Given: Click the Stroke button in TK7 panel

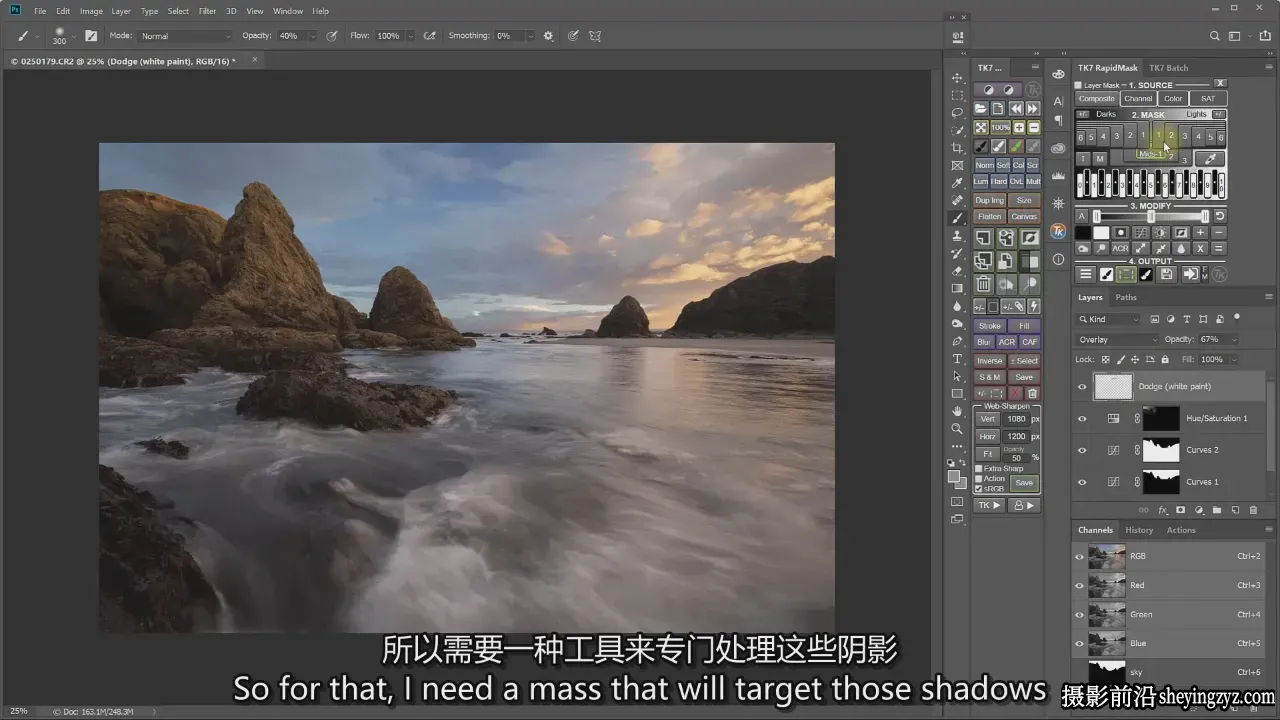Looking at the screenshot, I should coord(990,326).
